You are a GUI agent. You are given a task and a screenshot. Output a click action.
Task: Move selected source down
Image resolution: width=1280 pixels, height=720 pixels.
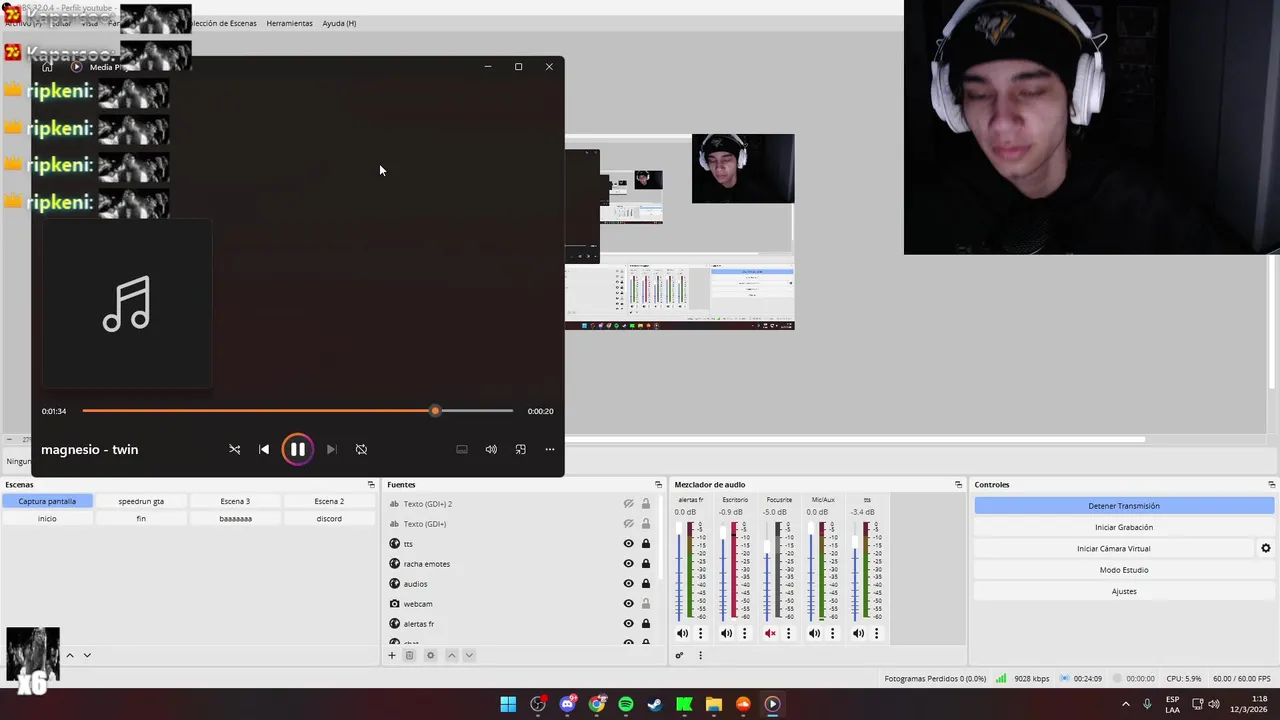point(469,655)
